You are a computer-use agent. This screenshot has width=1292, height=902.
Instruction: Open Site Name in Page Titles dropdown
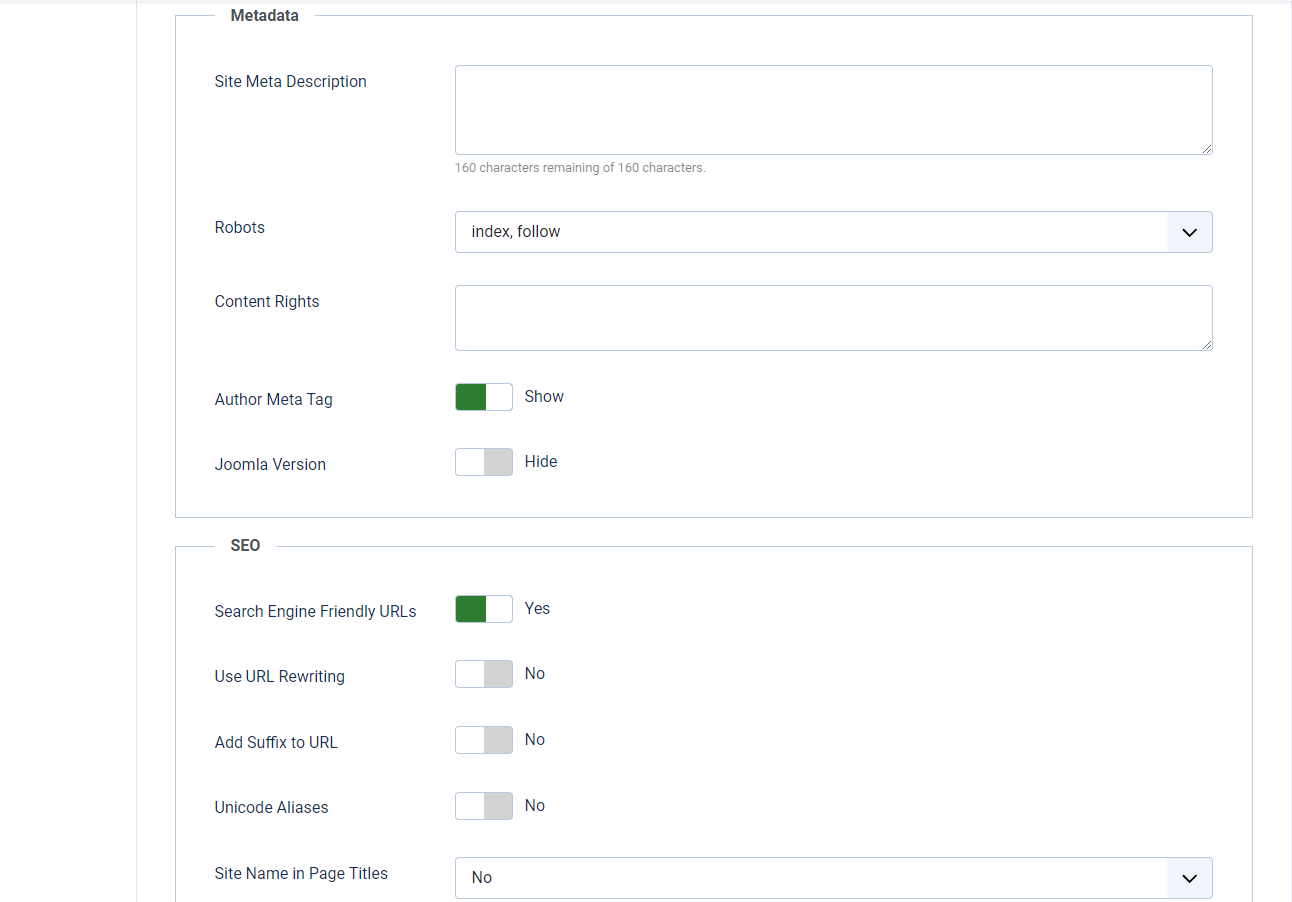pyautogui.click(x=833, y=878)
